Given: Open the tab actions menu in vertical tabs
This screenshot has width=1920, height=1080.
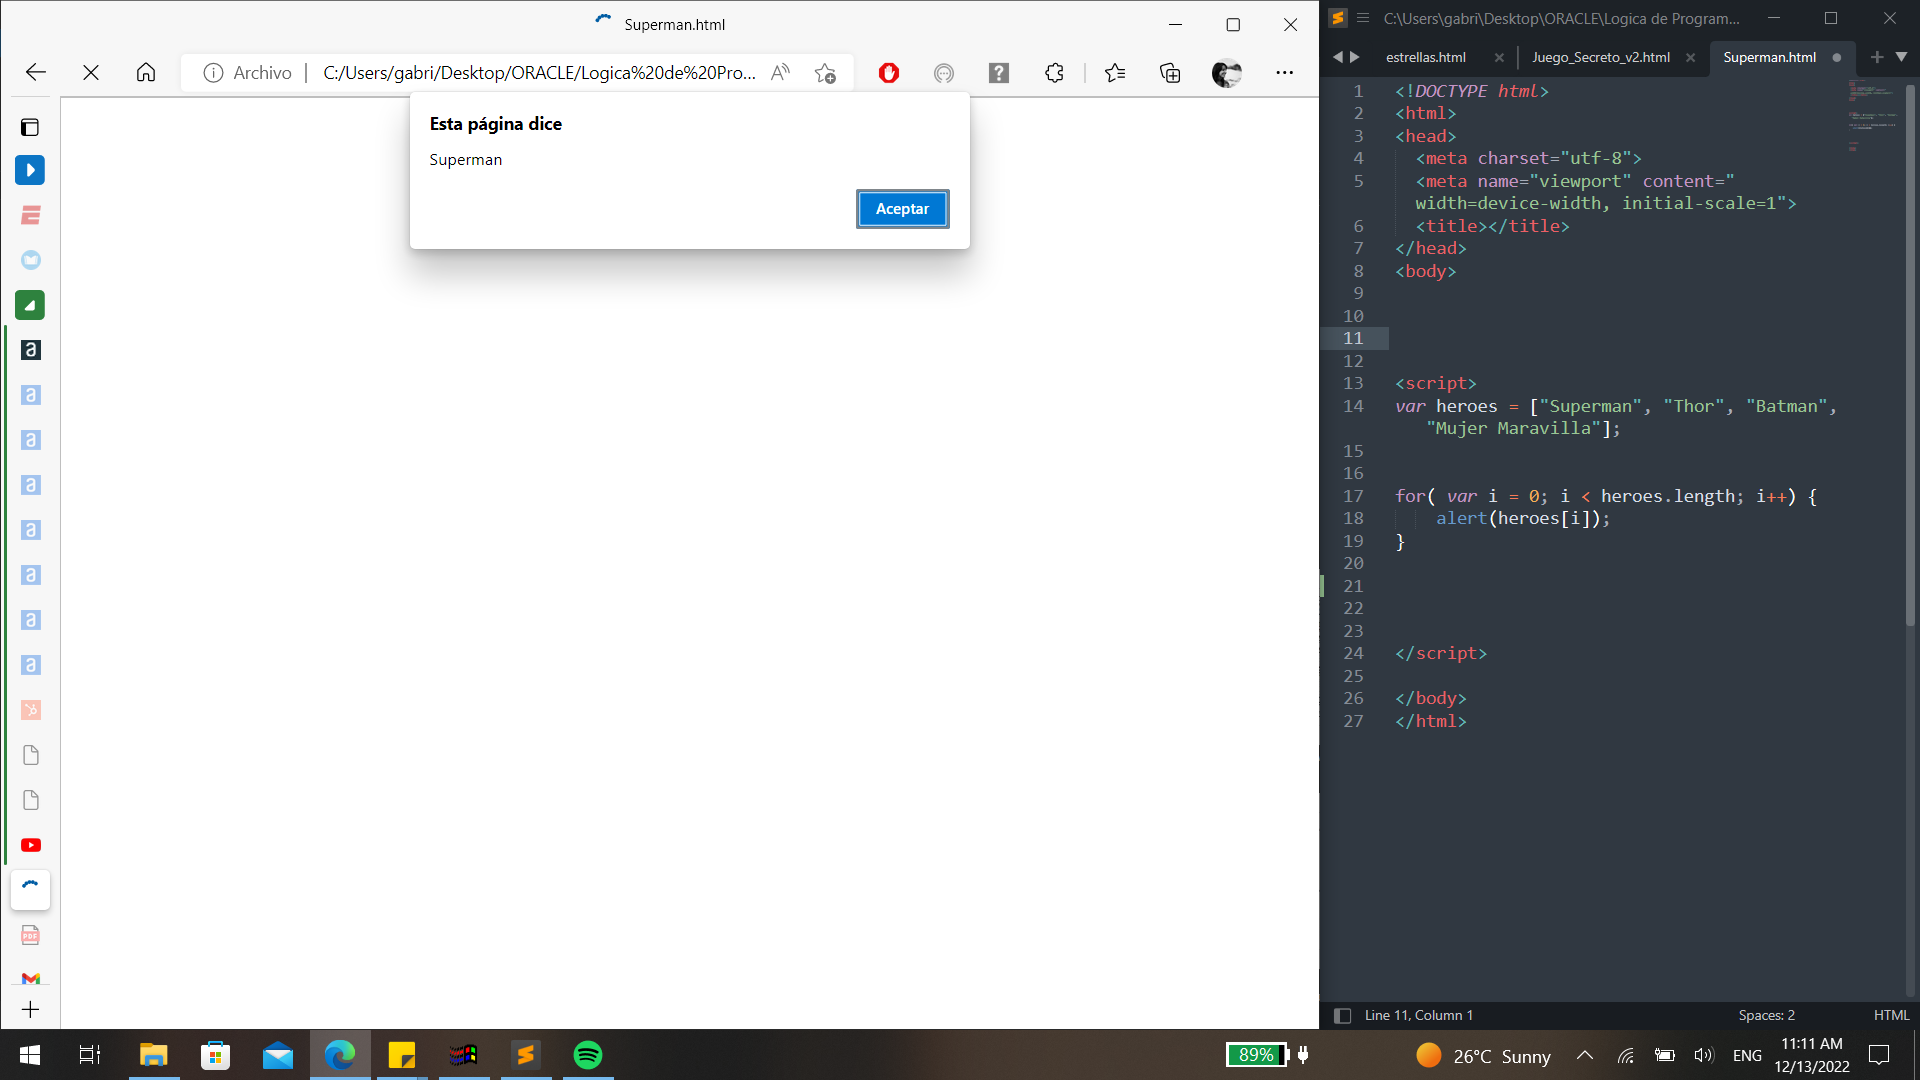Looking at the screenshot, I should click(30, 127).
